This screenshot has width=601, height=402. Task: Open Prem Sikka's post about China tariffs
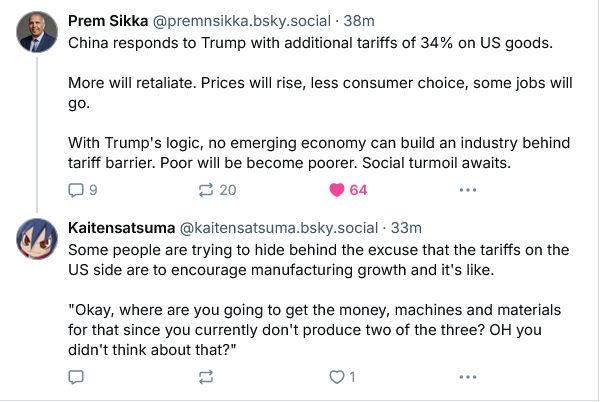pyautogui.click(x=320, y=103)
